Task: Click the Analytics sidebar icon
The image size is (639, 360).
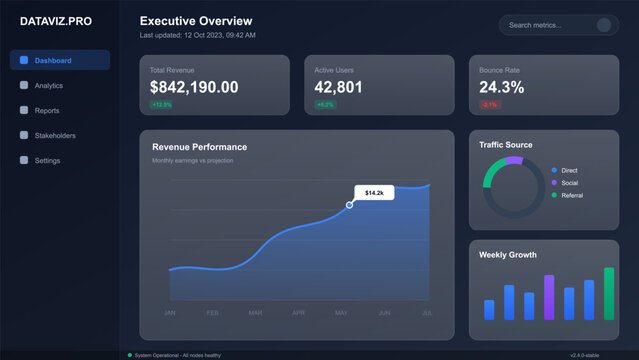Action: click(x=24, y=85)
